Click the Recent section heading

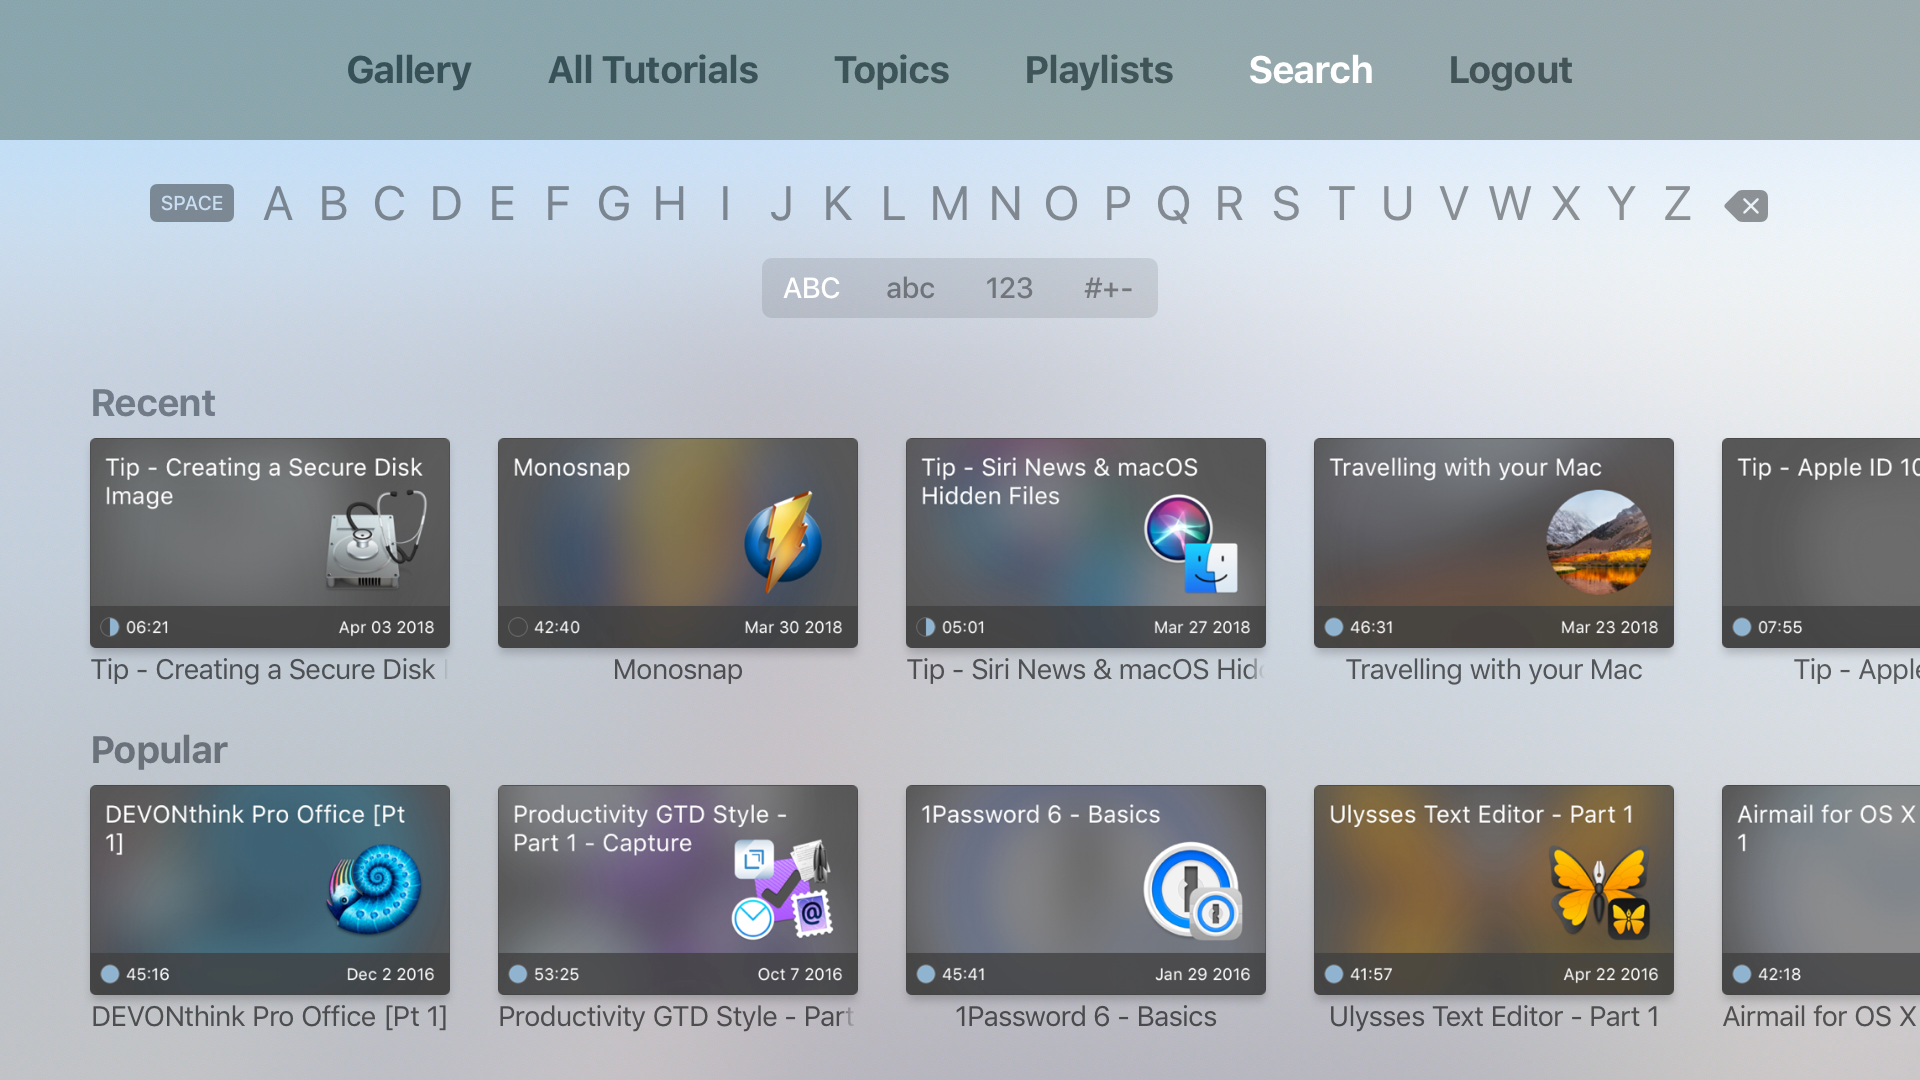click(153, 403)
